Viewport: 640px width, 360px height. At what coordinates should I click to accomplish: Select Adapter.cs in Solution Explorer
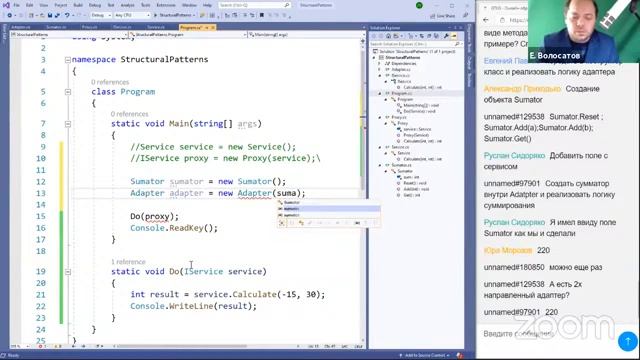(x=400, y=70)
